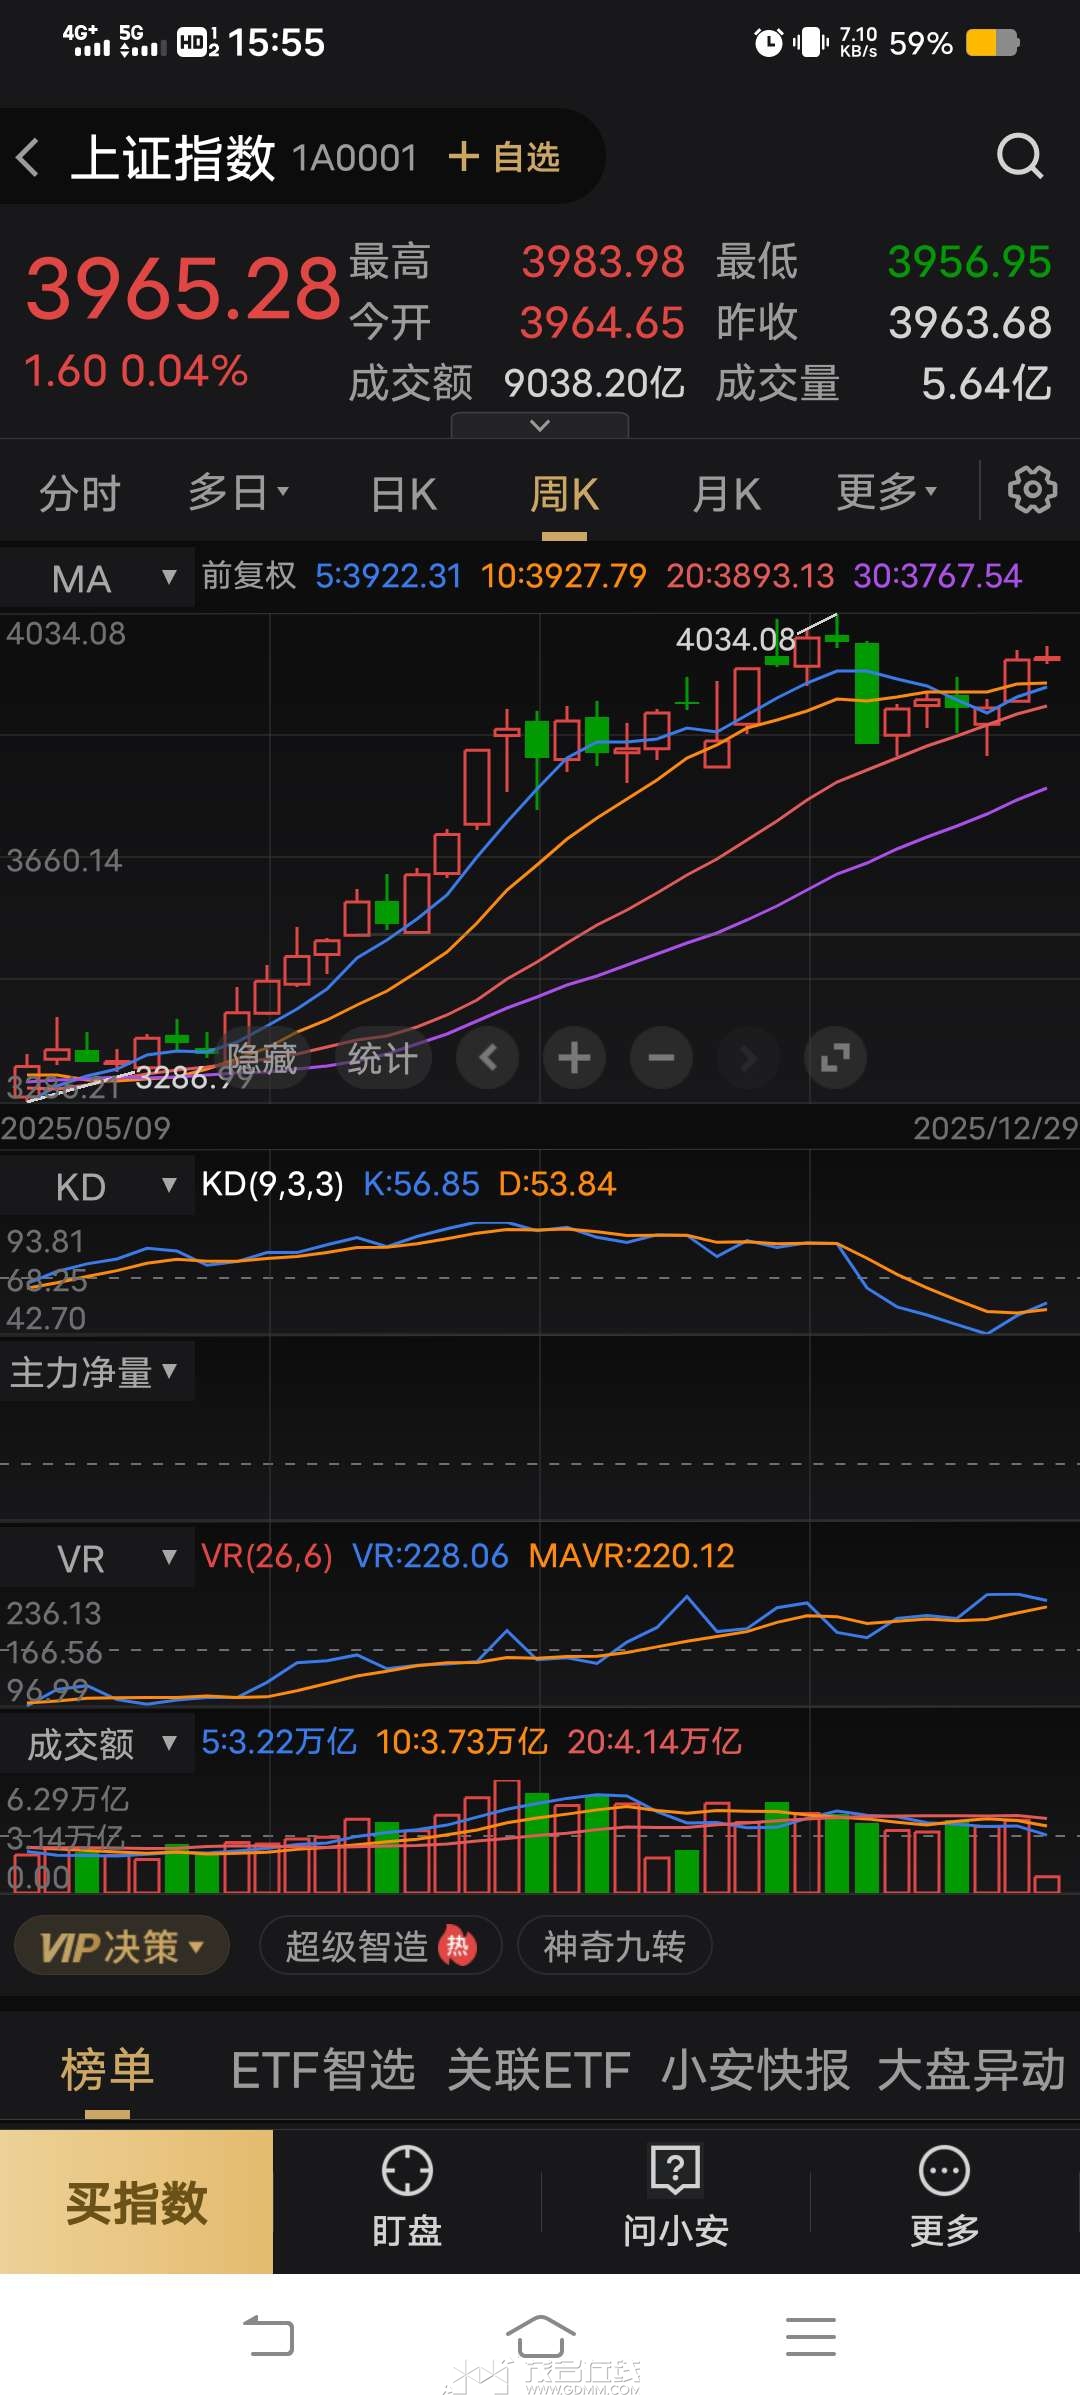Expand quote details chevron below stats
Image resolution: width=1080 pixels, height=2400 pixels.
click(540, 426)
